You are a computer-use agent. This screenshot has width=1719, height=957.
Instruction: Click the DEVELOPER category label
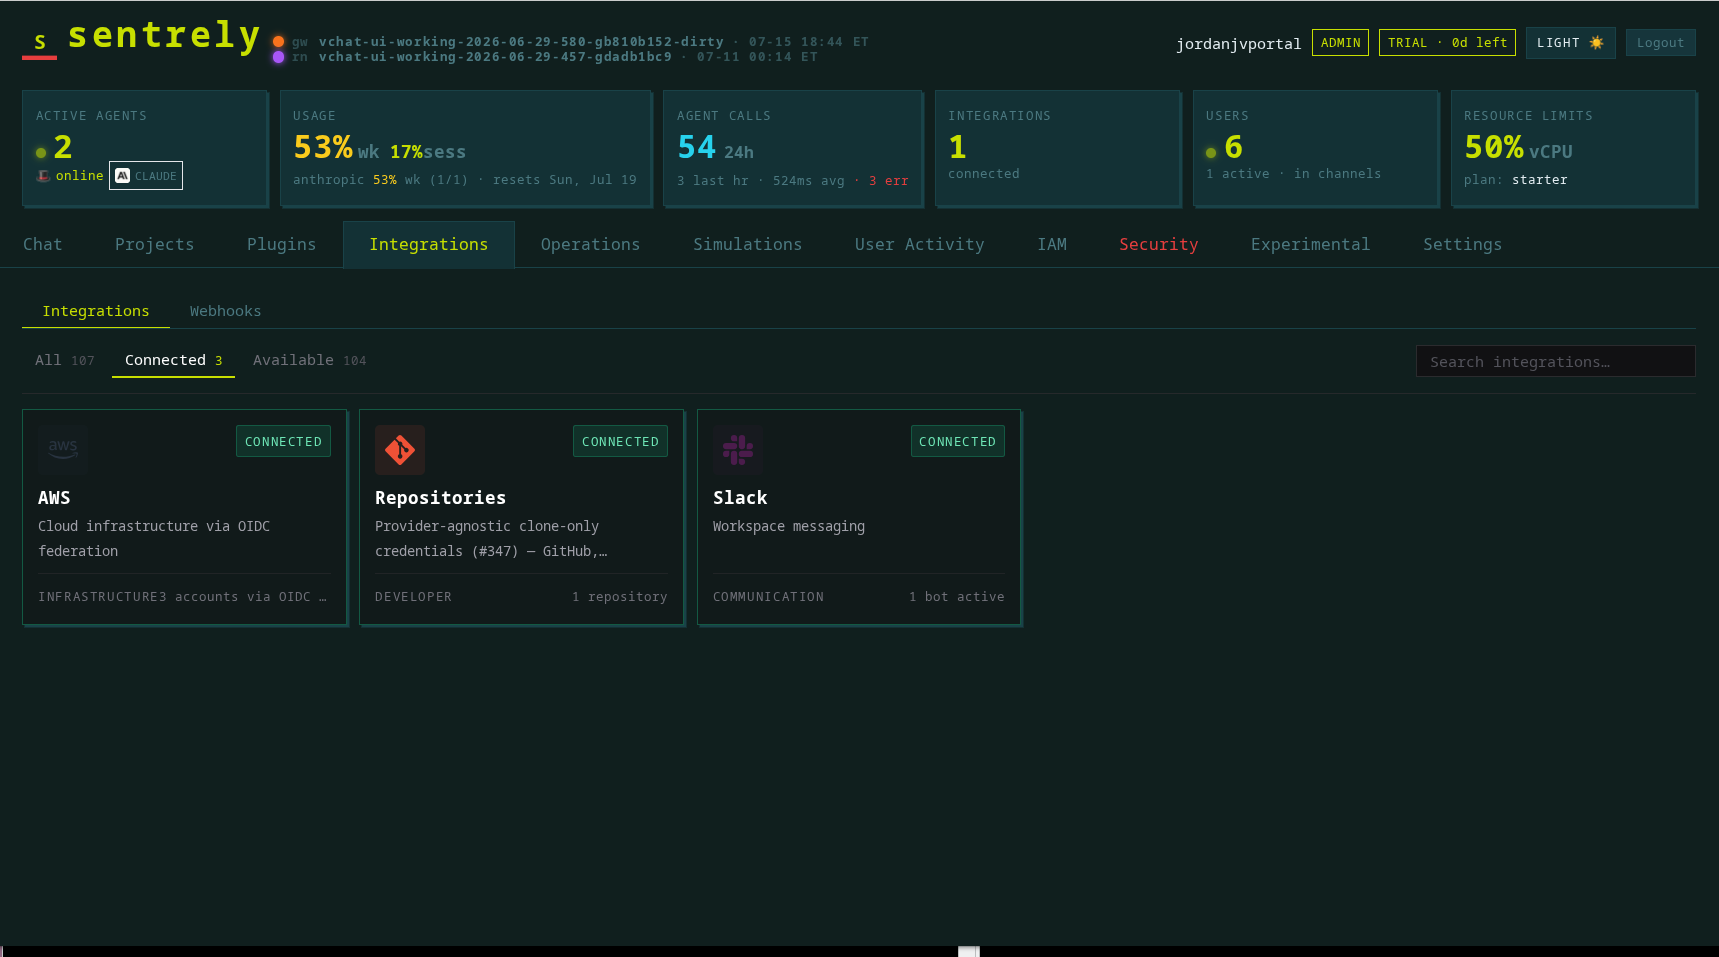pos(413,597)
